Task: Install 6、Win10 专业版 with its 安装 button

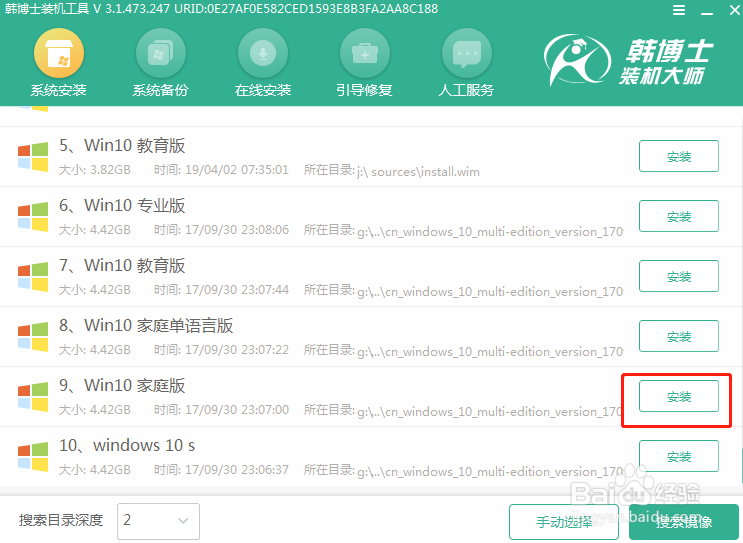Action: coord(679,216)
